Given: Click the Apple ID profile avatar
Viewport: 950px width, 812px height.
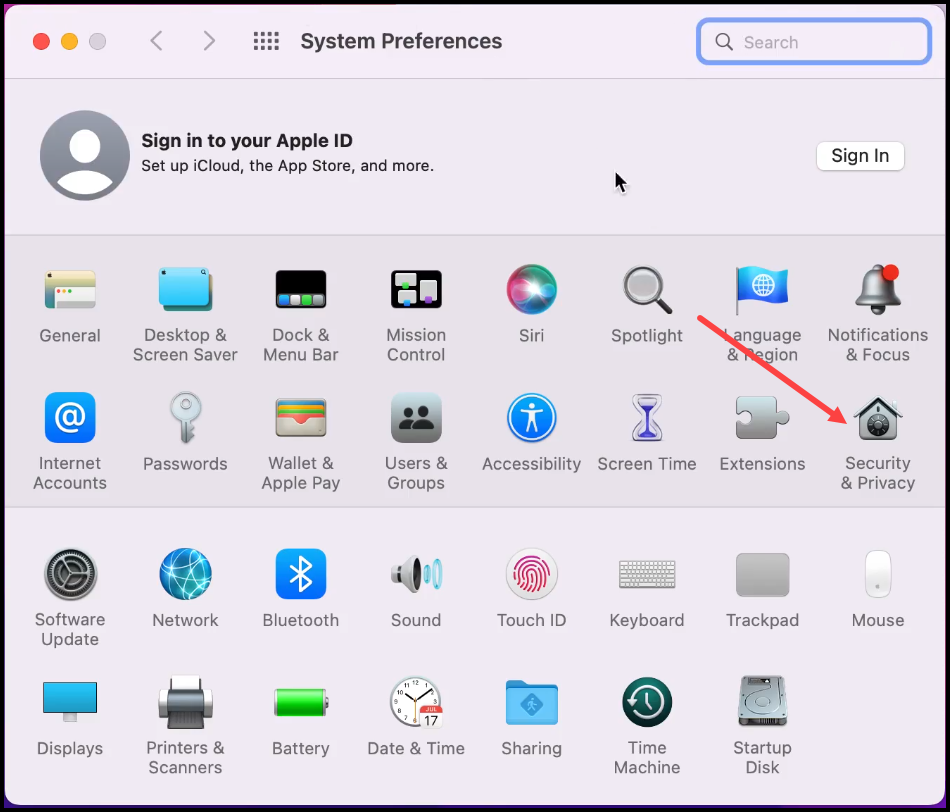Looking at the screenshot, I should (85, 156).
